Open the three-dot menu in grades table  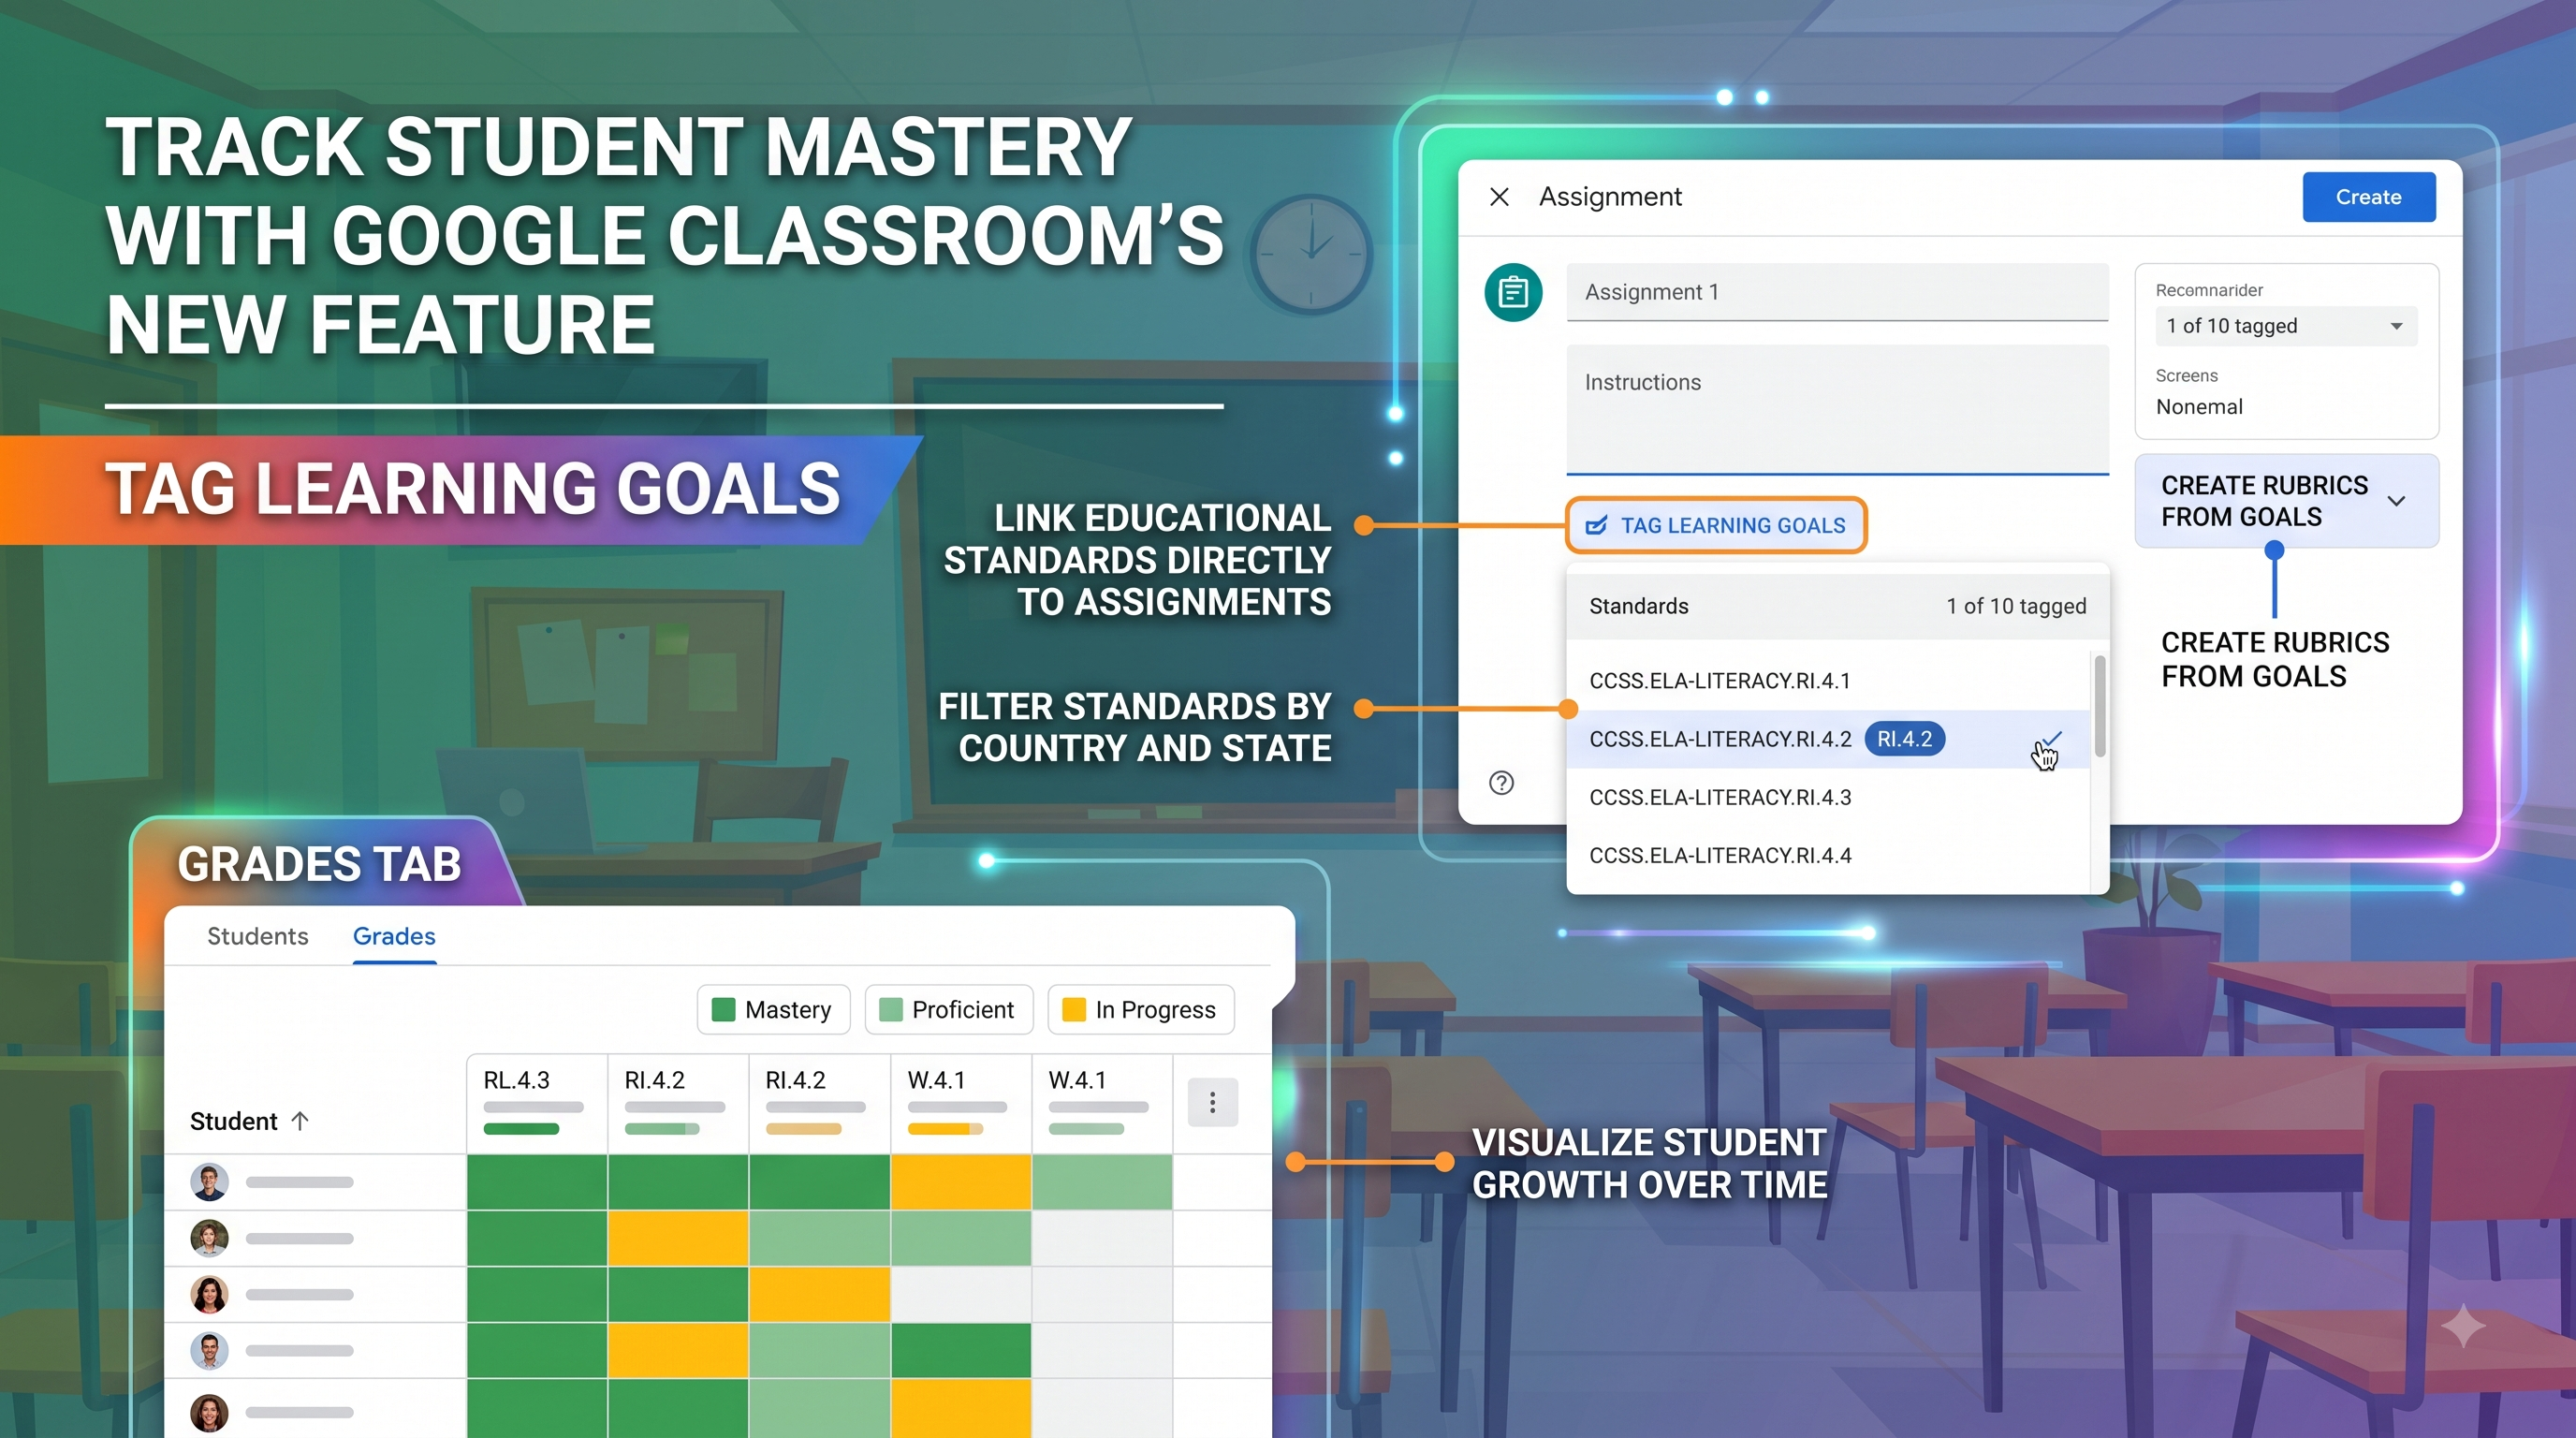1212,1102
